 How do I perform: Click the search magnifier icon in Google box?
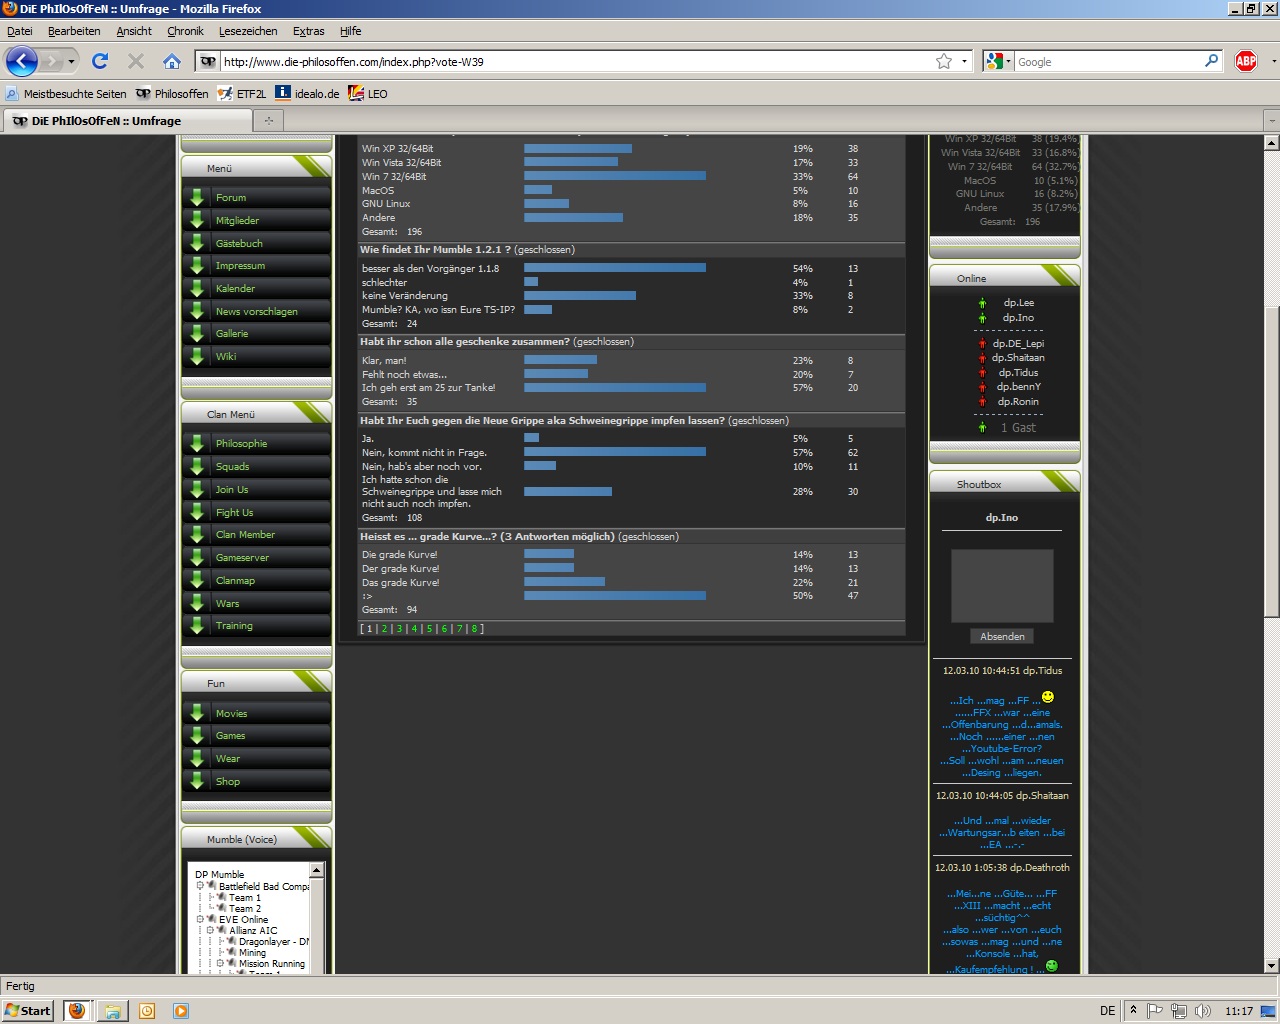click(1211, 61)
